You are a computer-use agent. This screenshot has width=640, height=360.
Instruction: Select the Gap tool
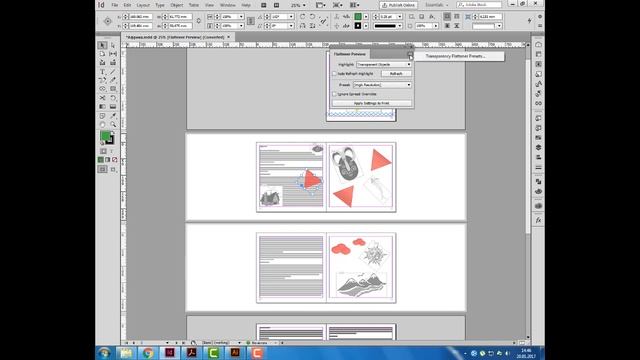point(113,54)
